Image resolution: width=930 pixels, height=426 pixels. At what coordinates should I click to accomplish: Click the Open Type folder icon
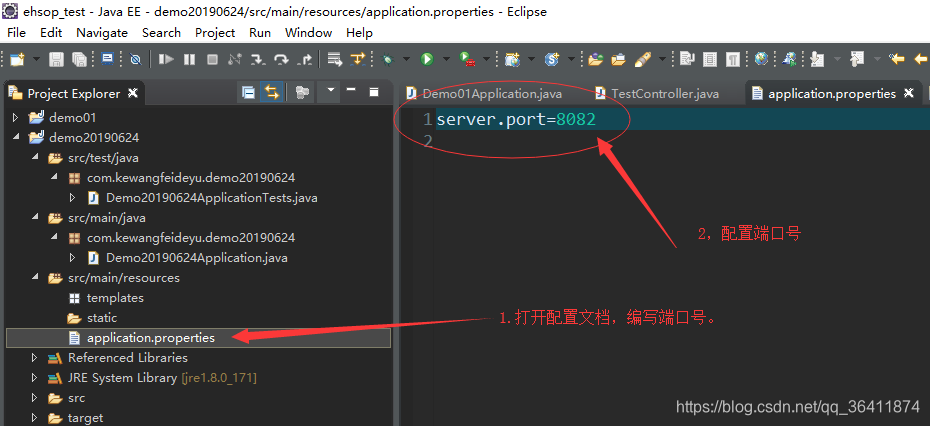pos(595,59)
